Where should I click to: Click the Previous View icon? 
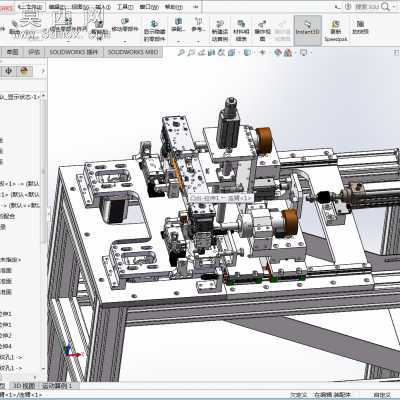(201, 52)
